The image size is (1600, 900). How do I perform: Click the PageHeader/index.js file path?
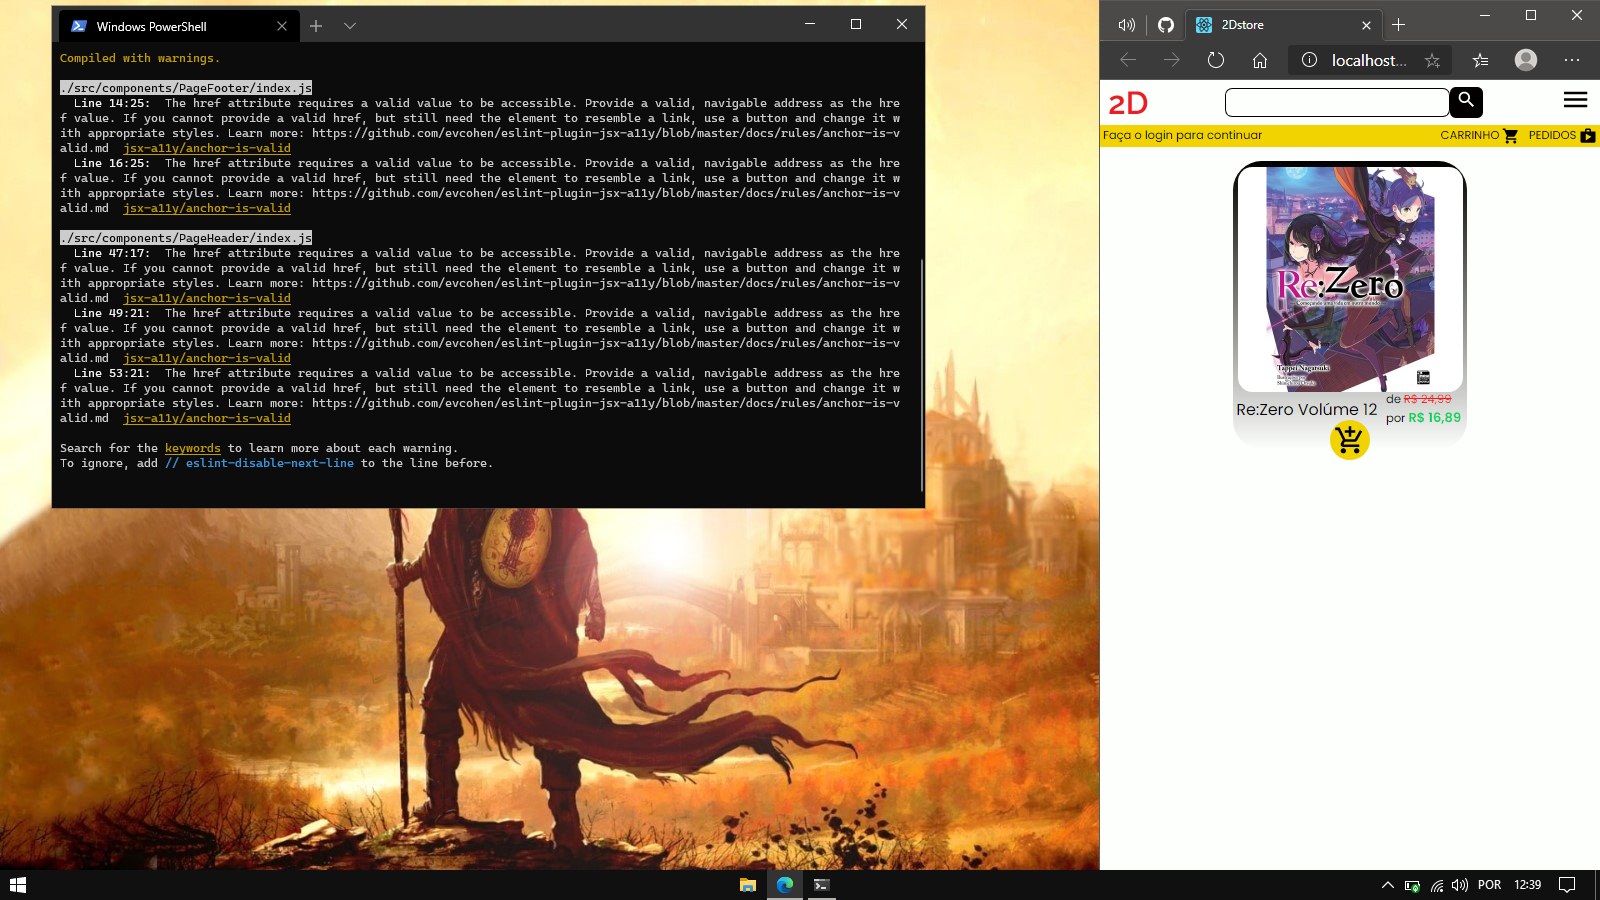[186, 238]
